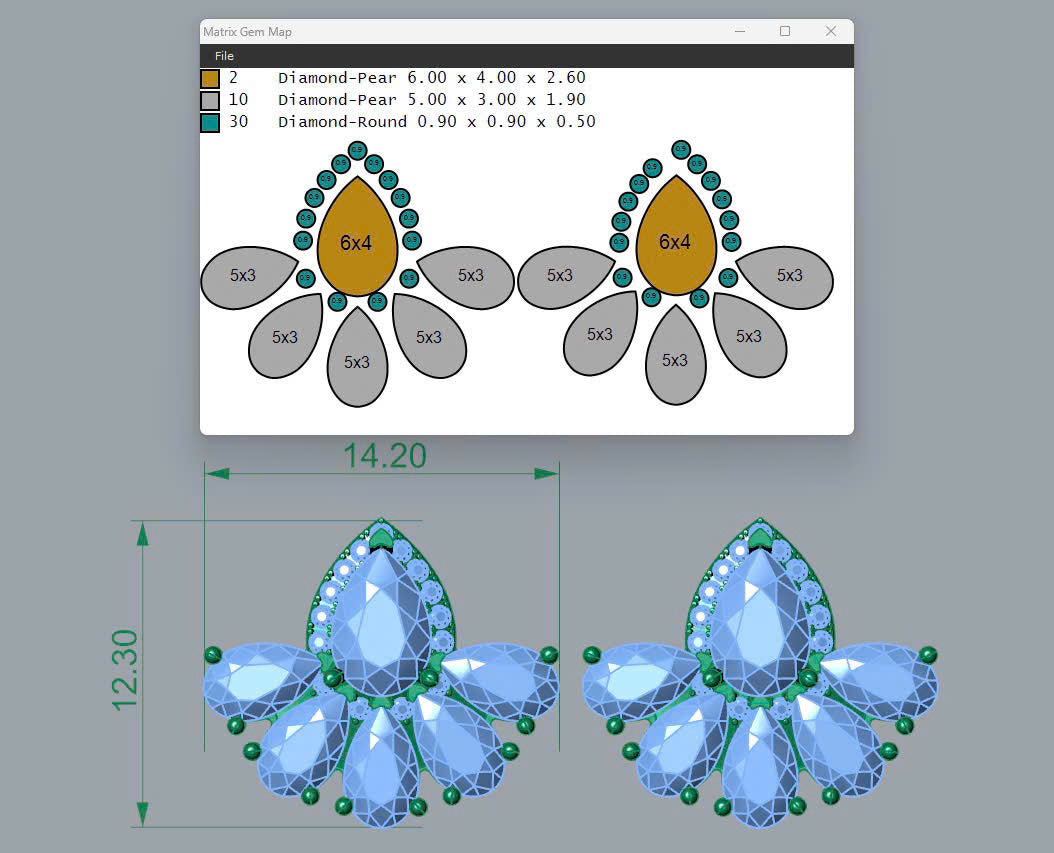The height and width of the screenshot is (853, 1054).
Task: Select the Diamond-Pear 5.00 x 3.00 x 1.90 row
Action: pos(431,100)
